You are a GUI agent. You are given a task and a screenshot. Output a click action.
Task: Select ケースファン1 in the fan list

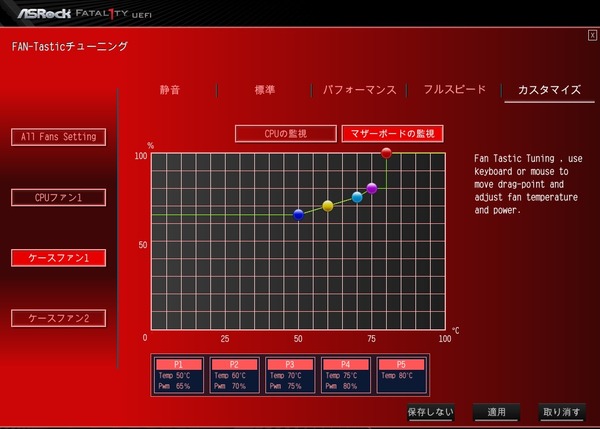pyautogui.click(x=59, y=258)
